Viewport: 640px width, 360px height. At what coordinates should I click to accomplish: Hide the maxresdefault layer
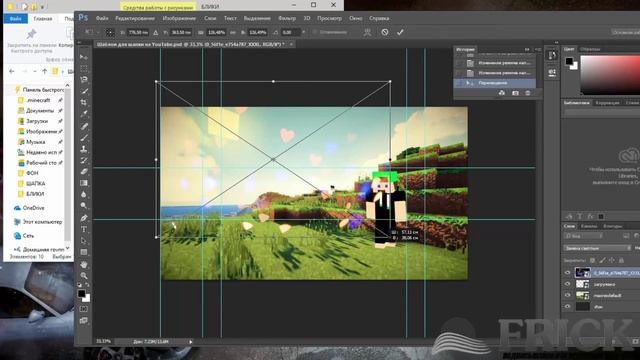567,295
